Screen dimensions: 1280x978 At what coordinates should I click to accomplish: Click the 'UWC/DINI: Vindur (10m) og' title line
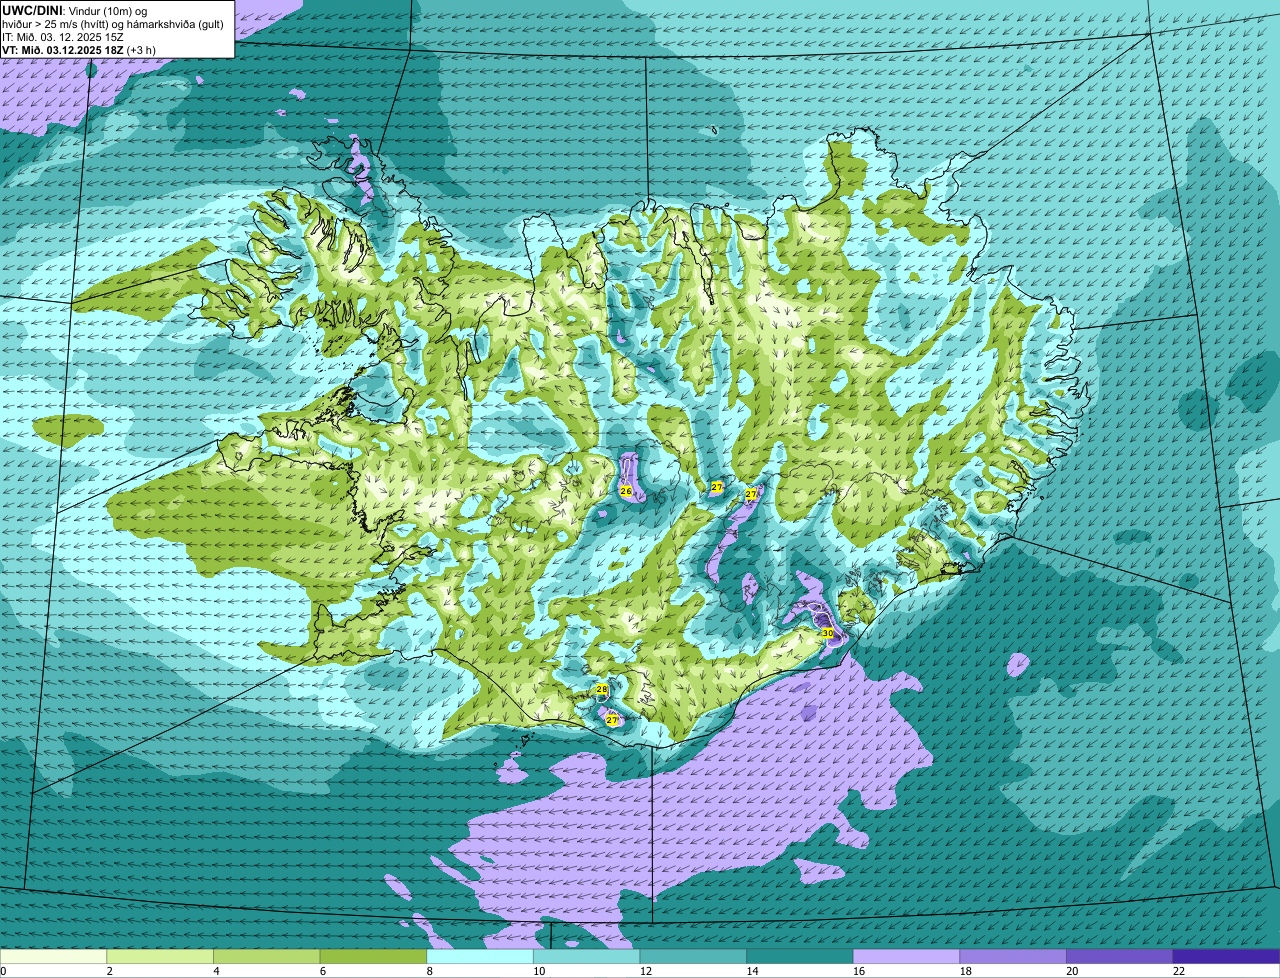pos(75,10)
